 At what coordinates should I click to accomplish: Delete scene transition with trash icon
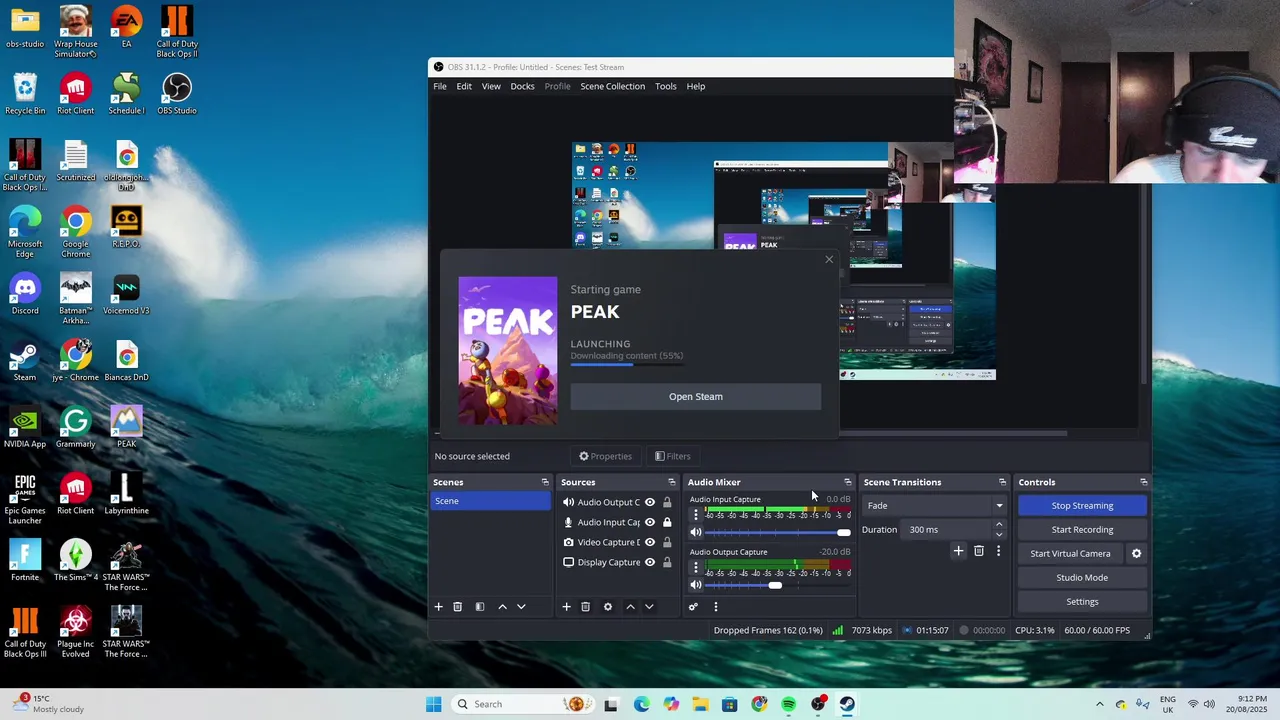tap(979, 551)
